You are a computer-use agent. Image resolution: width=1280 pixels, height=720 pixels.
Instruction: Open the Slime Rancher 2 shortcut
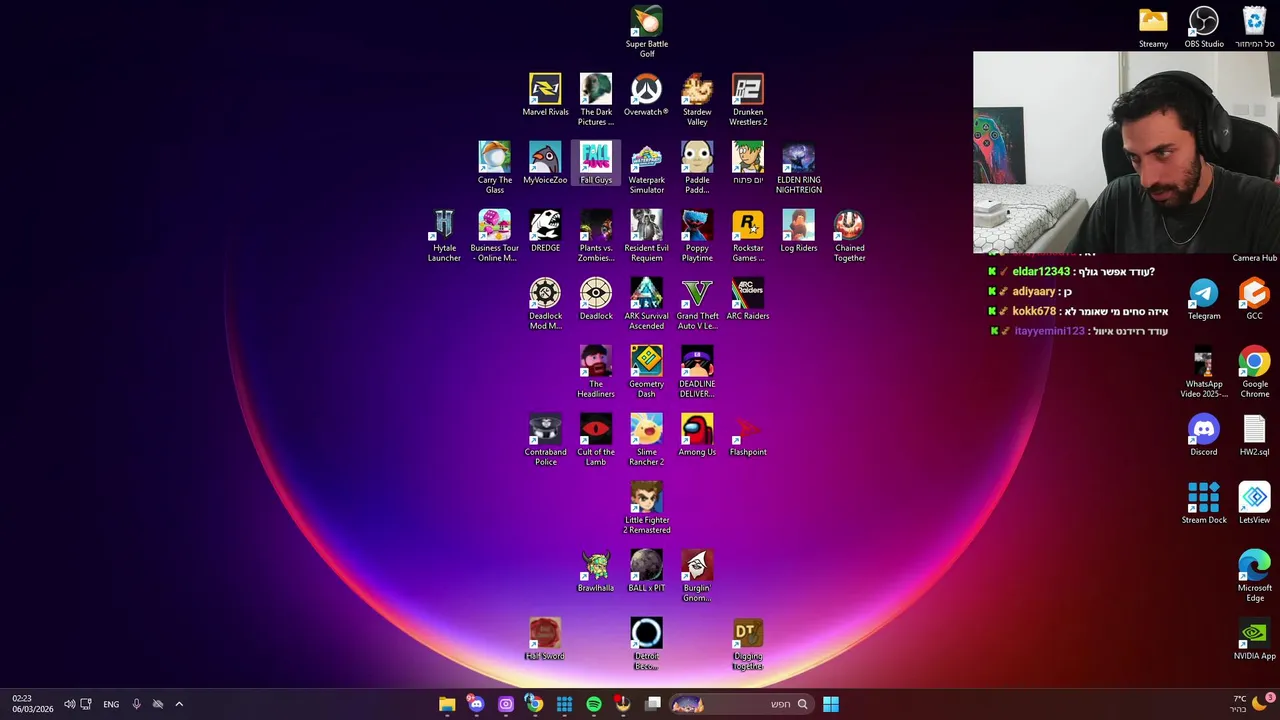point(647,439)
